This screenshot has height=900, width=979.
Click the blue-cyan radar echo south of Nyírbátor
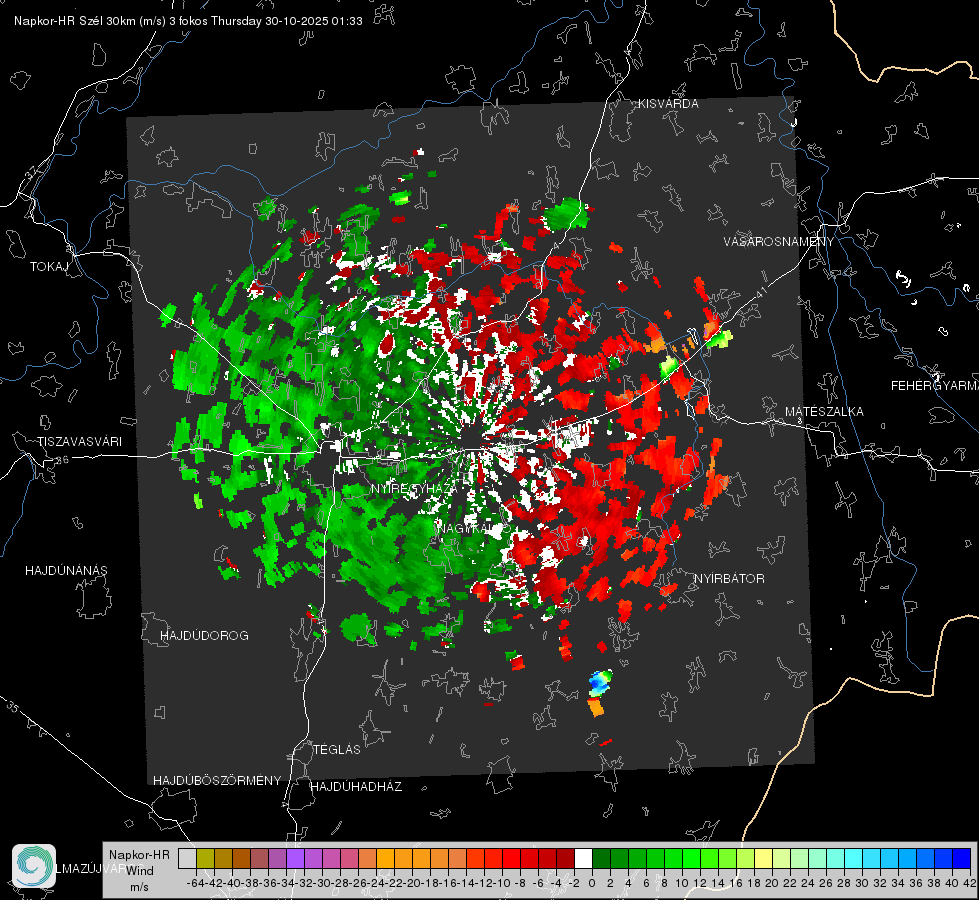coord(600,683)
